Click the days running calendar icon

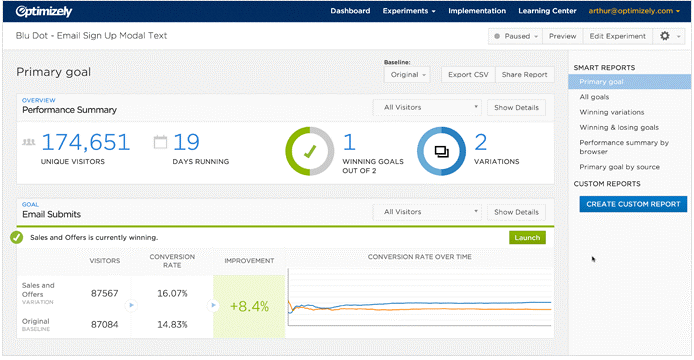tap(160, 142)
